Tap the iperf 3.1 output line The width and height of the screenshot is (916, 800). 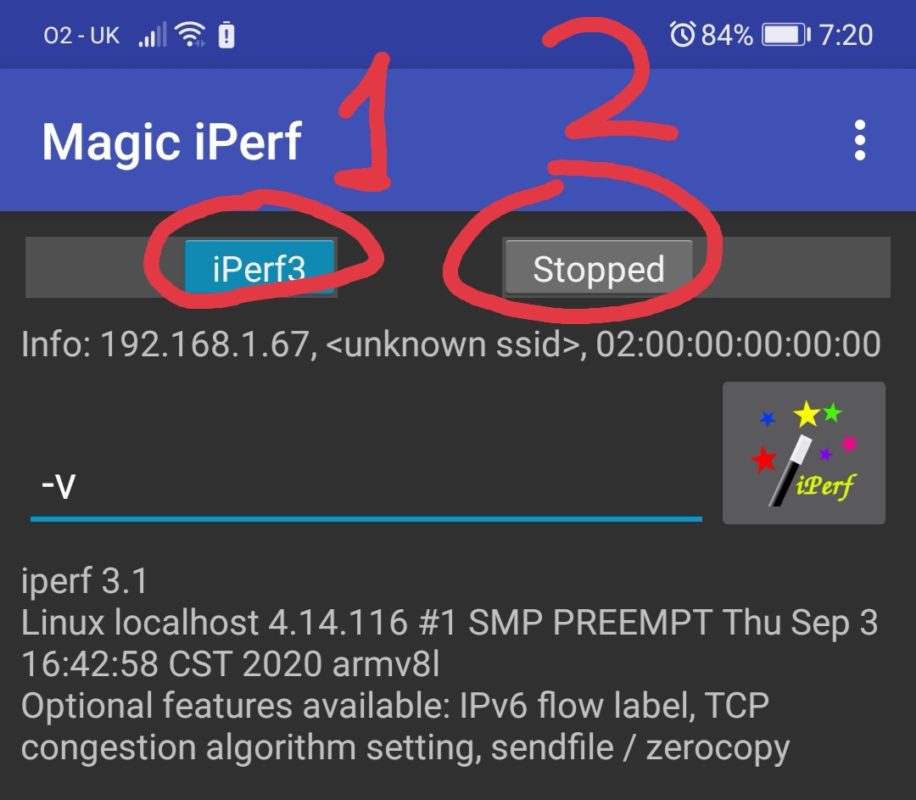pyautogui.click(x=84, y=581)
